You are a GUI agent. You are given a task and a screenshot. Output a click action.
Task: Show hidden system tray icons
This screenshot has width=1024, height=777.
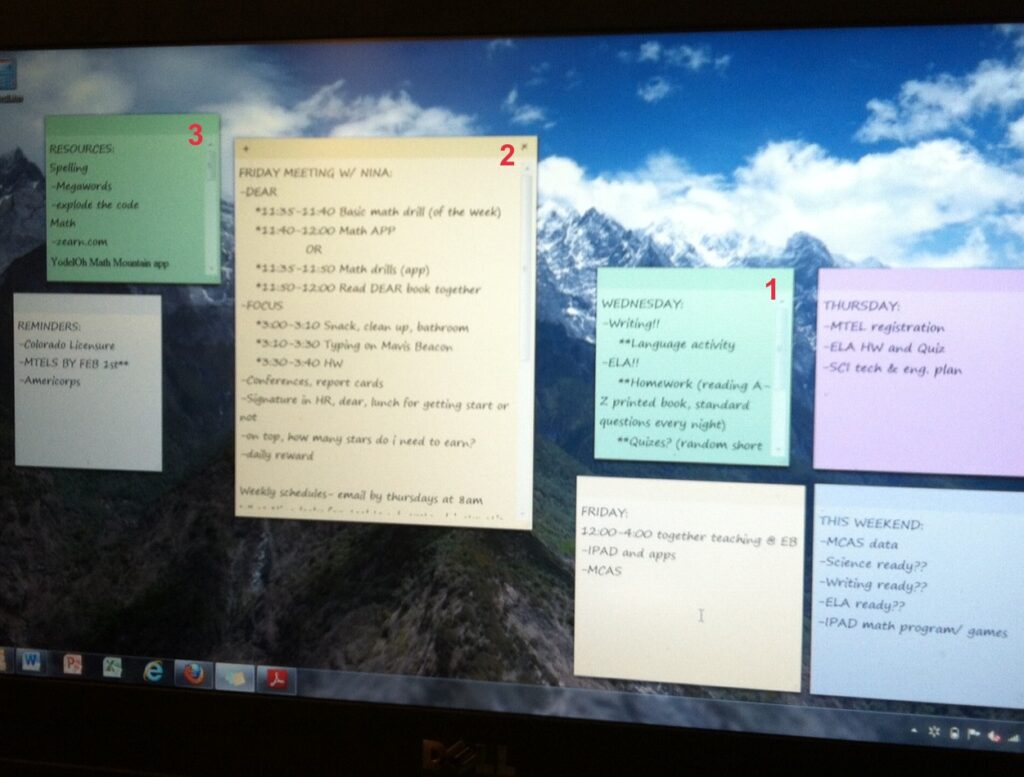[915, 731]
